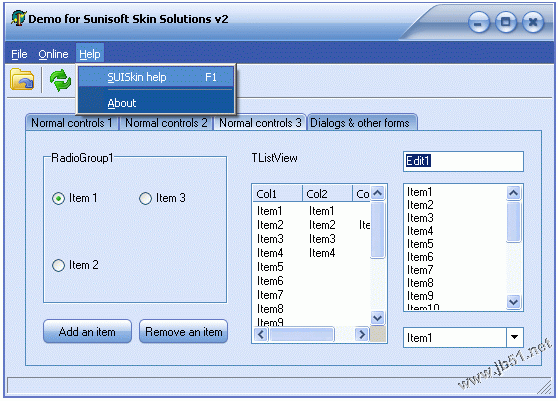Click the list view vertical scrollbar thumb
558x401 pixels.
click(x=378, y=229)
